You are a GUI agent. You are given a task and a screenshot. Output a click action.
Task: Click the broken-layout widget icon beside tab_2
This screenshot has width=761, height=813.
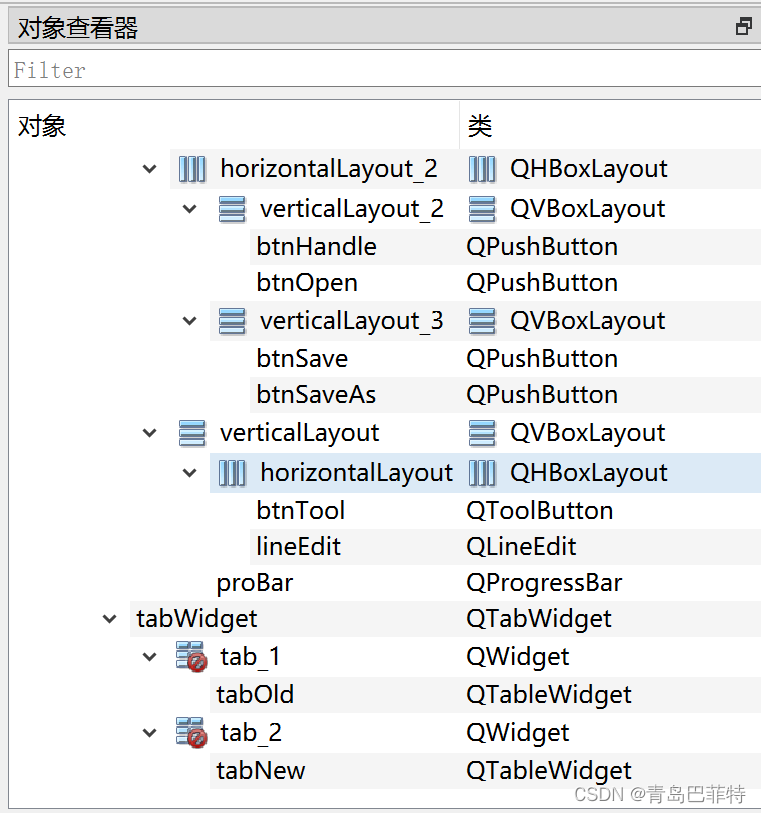coord(192,732)
